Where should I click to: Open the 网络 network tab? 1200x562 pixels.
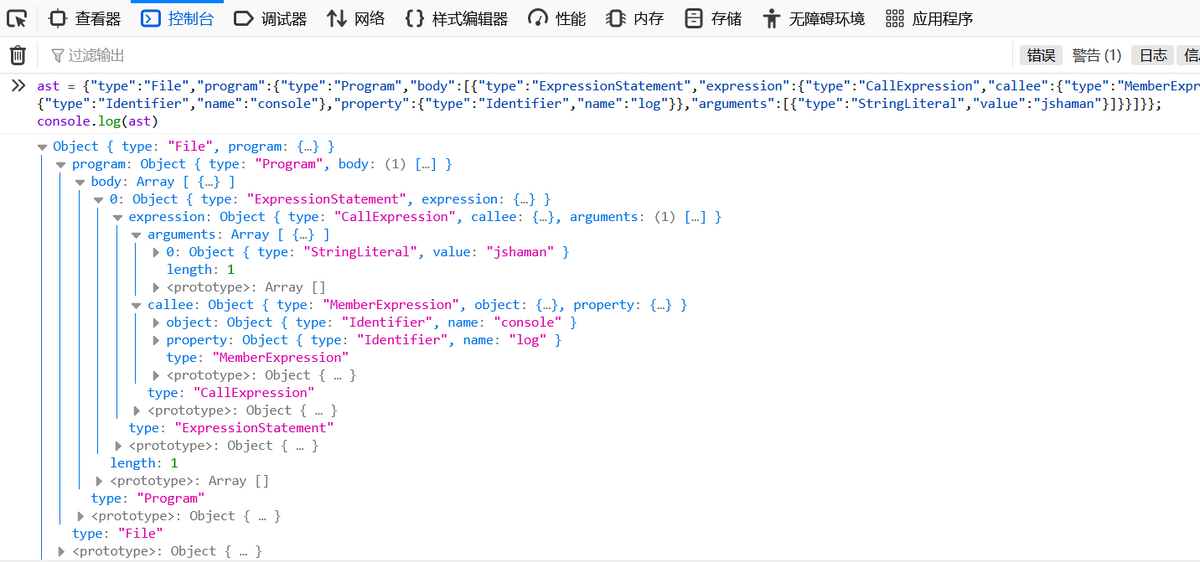tap(356, 18)
